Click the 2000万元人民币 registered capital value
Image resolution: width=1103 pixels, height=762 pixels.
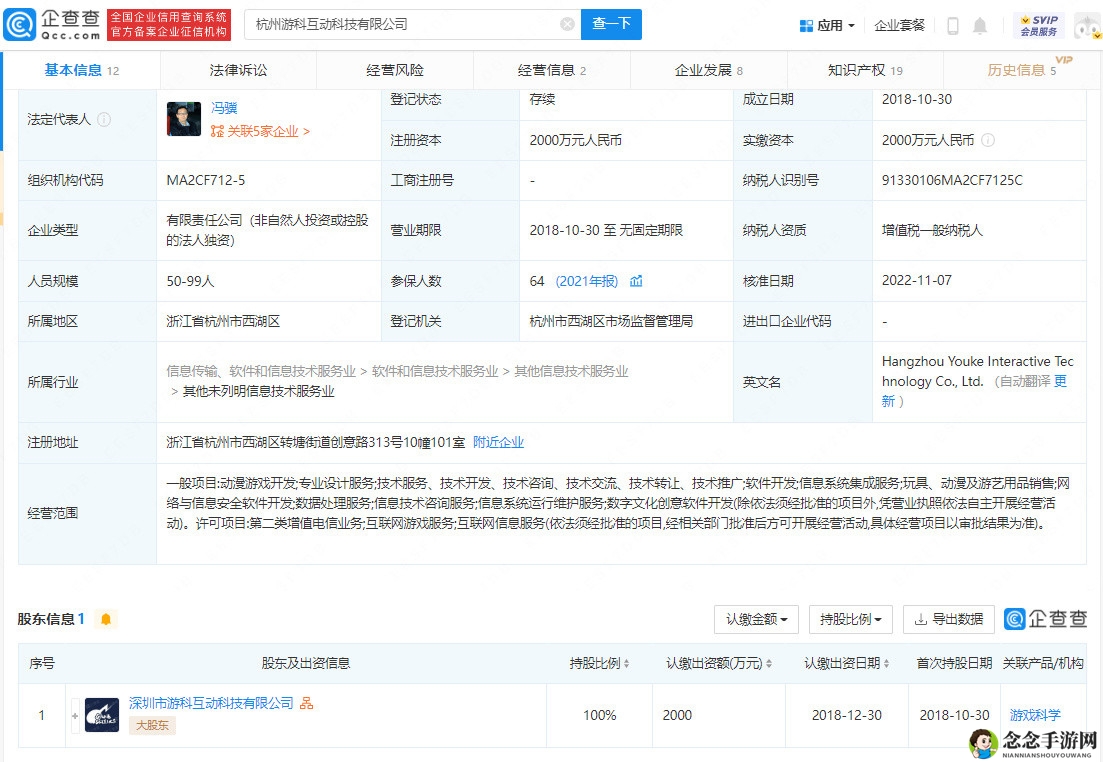pyautogui.click(x=575, y=140)
